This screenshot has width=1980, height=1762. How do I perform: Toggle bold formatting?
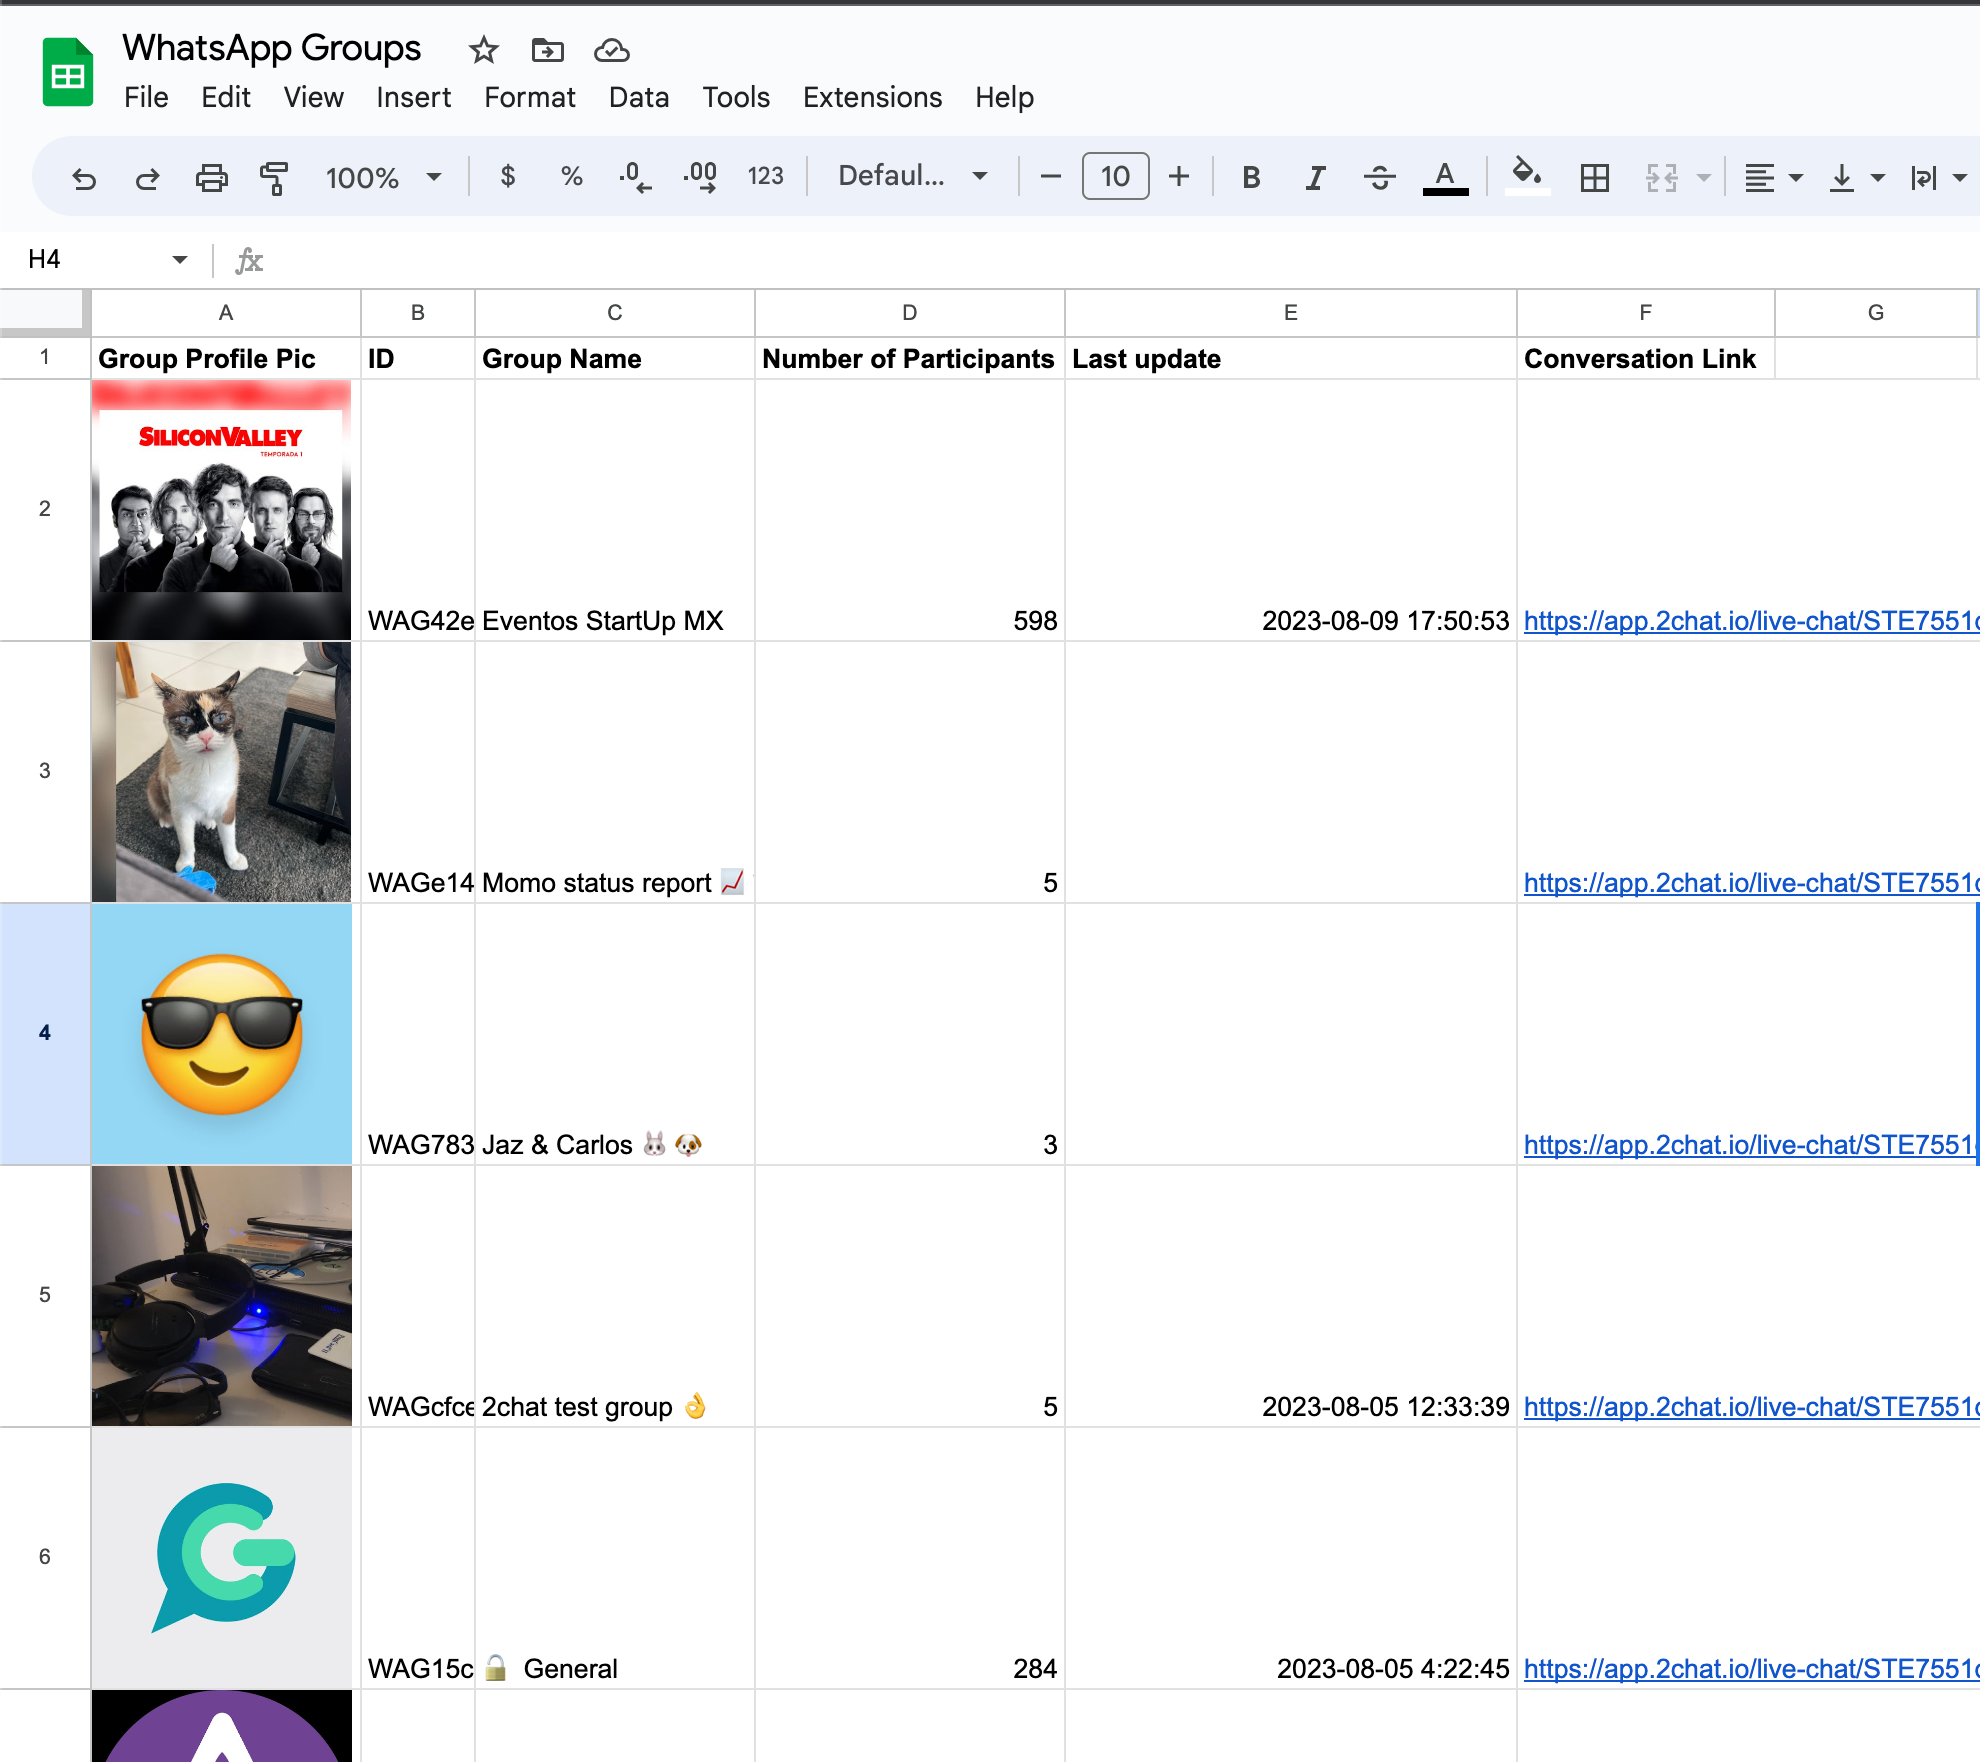[x=1251, y=177]
